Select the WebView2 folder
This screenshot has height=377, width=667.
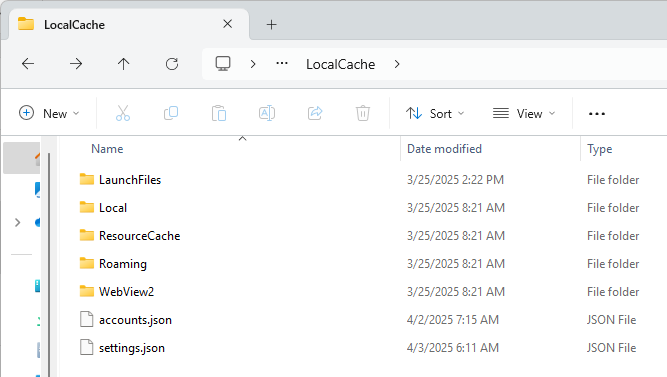[126, 292]
